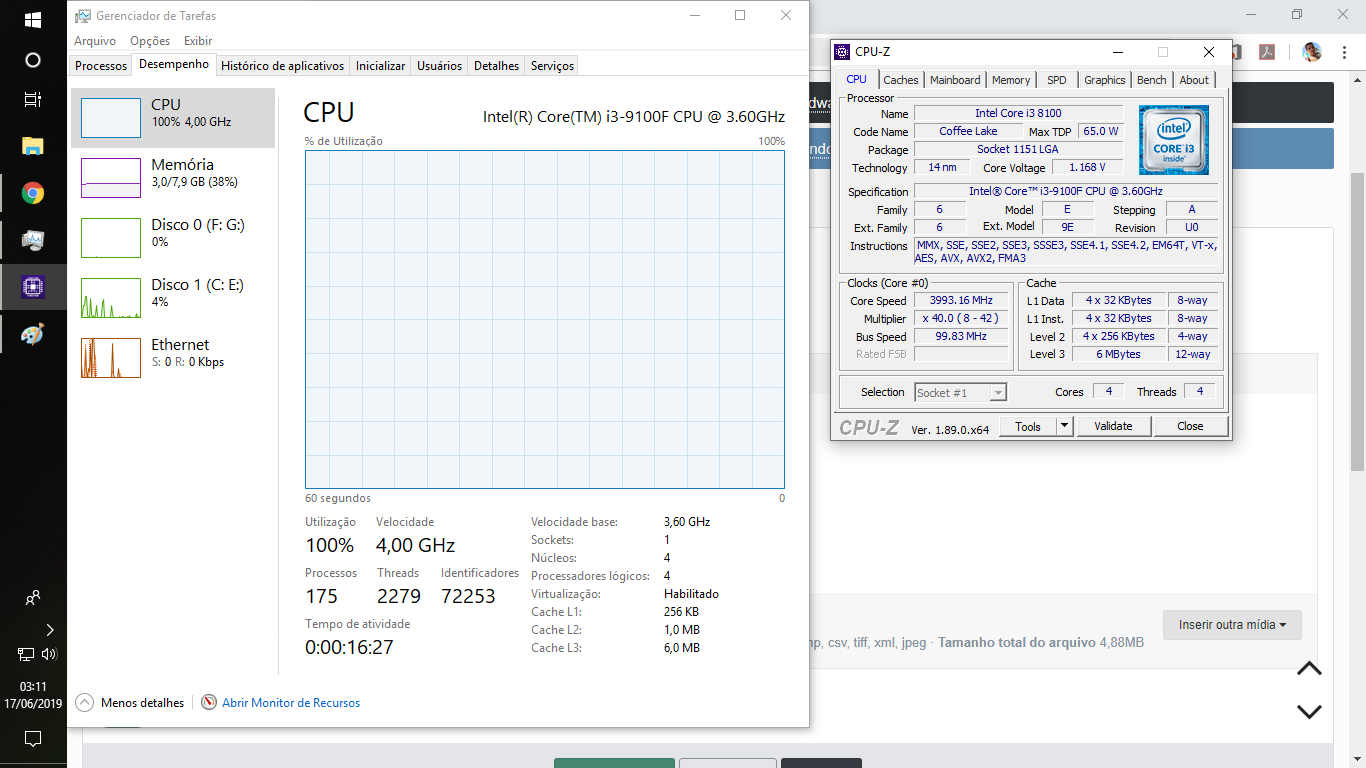Open the Chrome profile avatar

pos(1312,52)
